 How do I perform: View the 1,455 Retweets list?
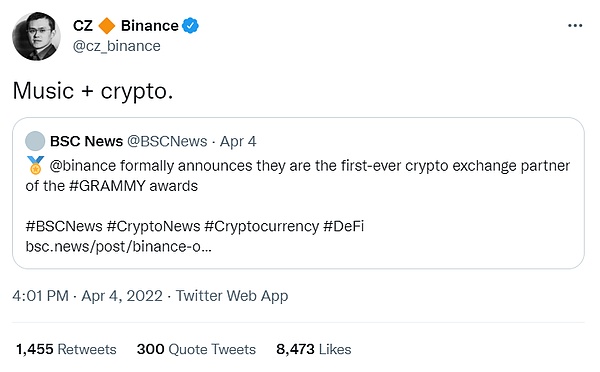[66, 349]
